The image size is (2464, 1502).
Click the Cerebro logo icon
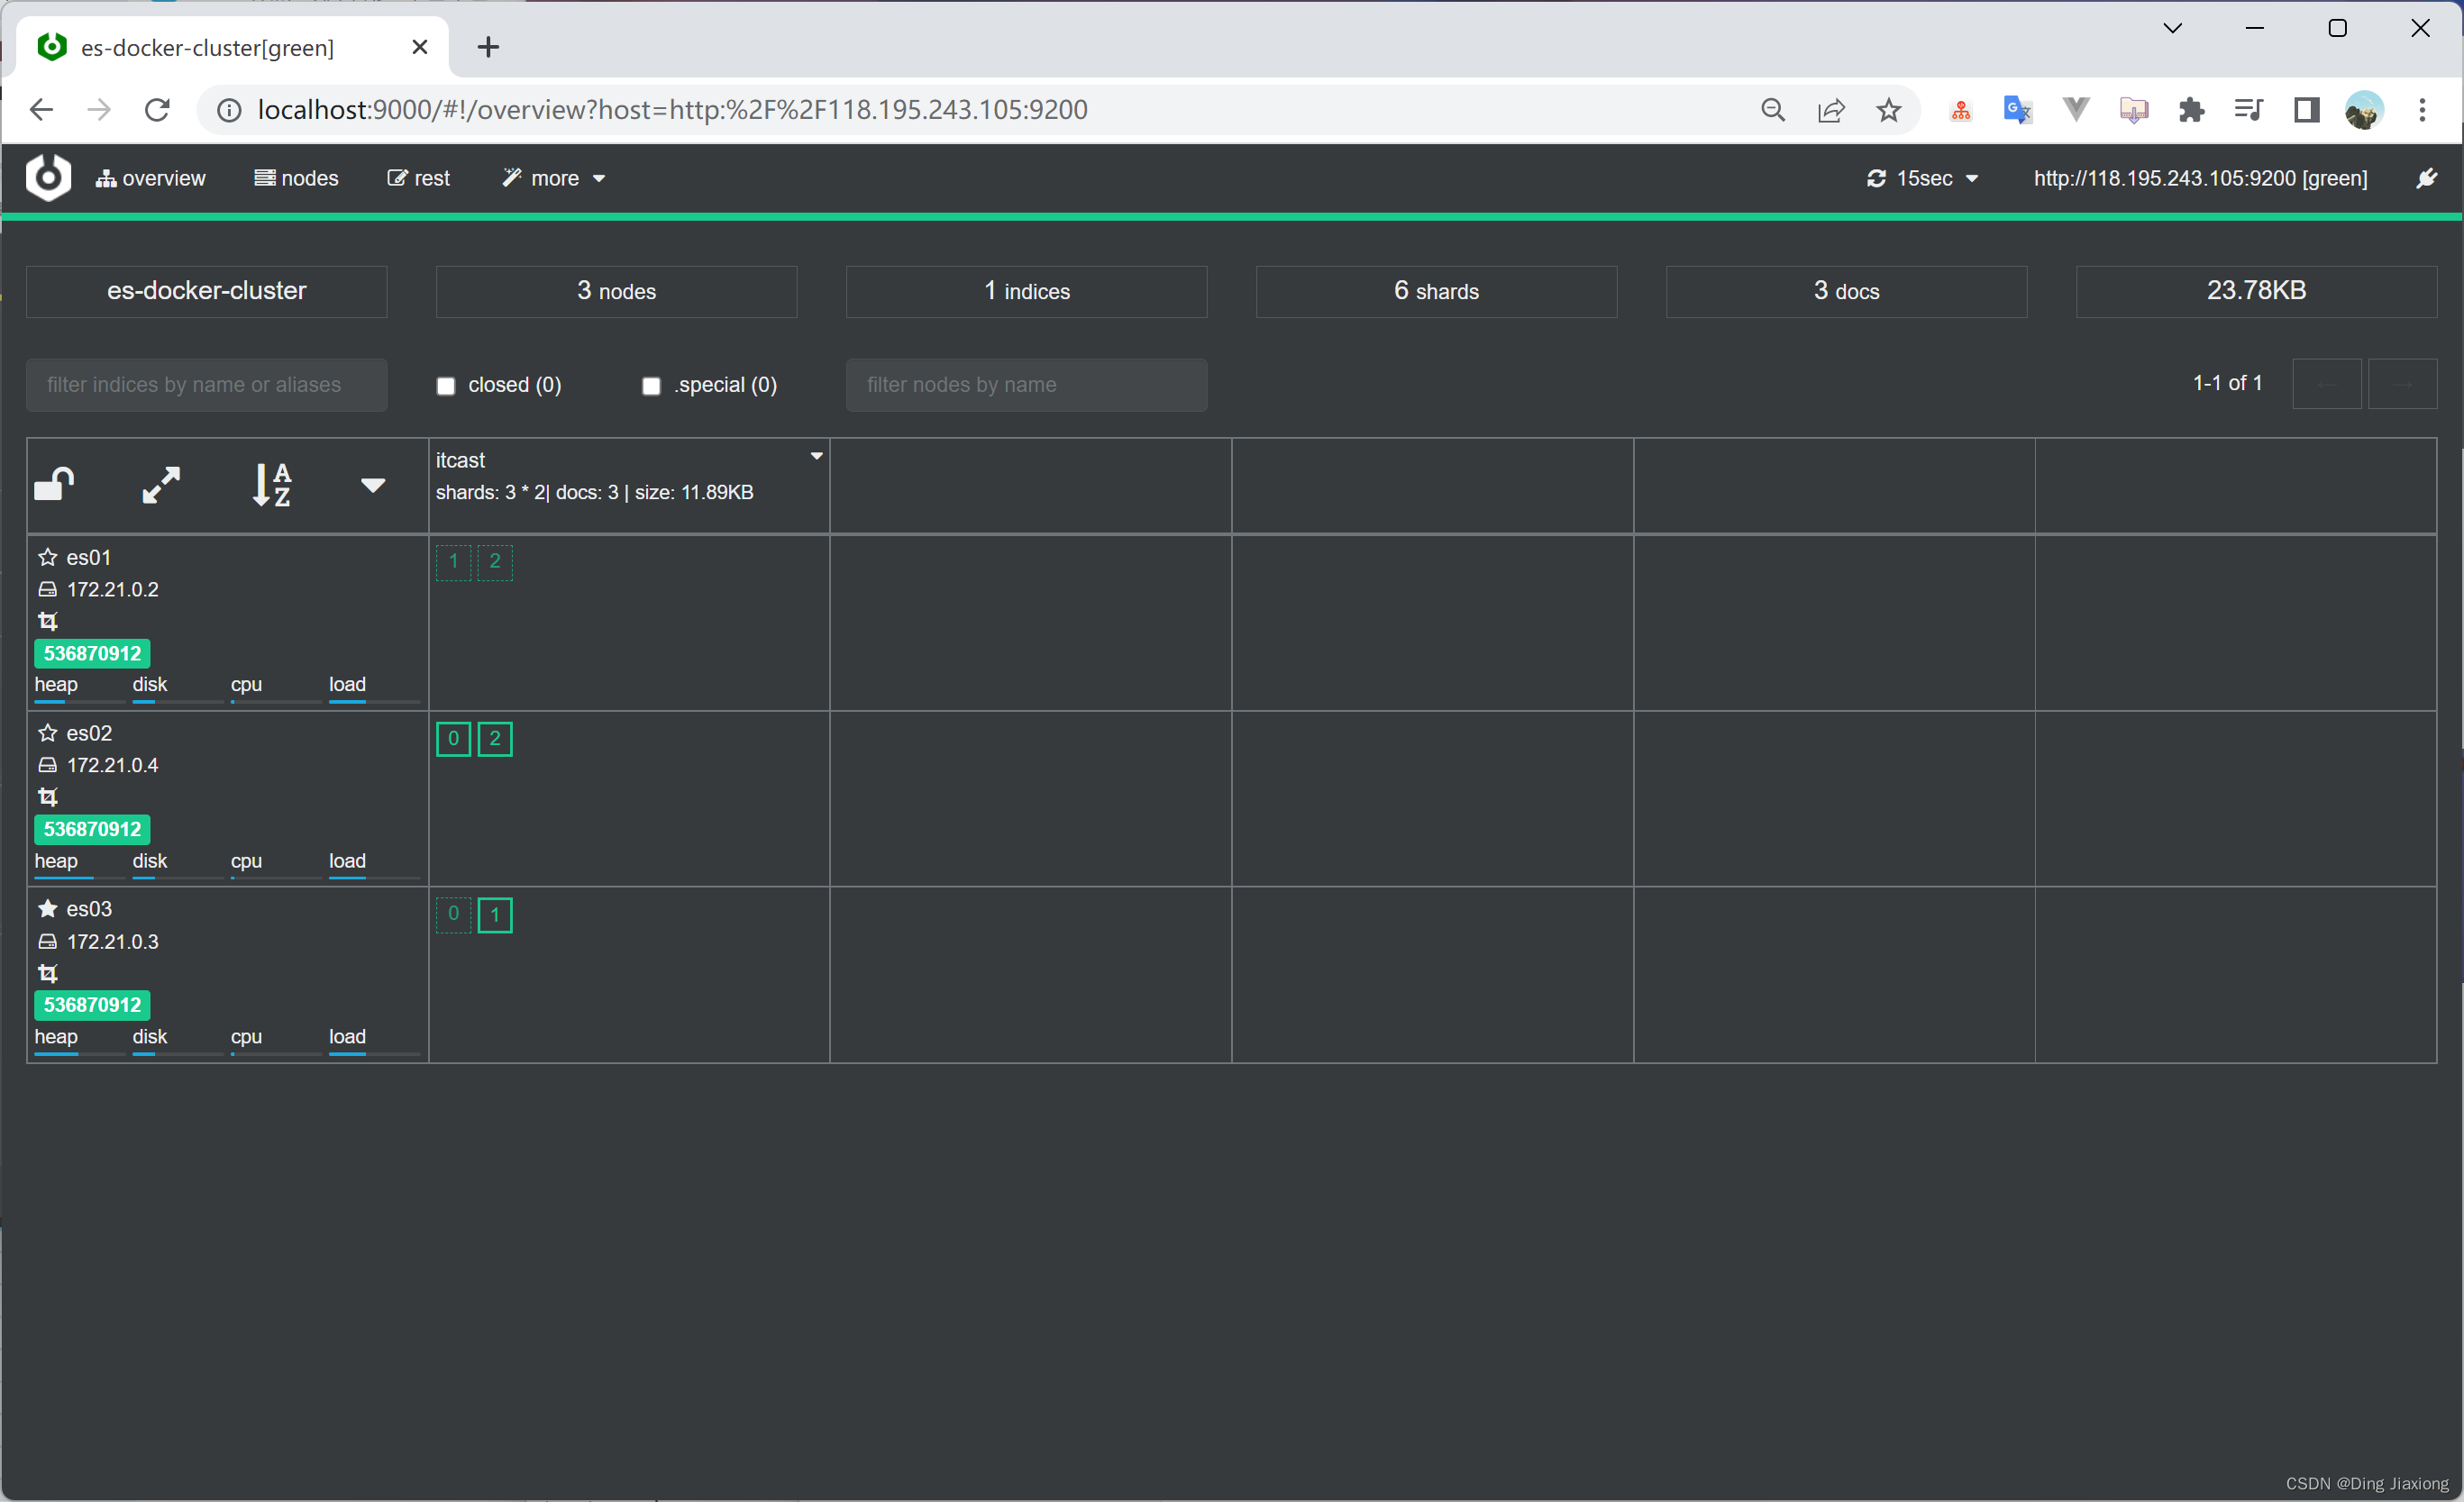(x=48, y=178)
